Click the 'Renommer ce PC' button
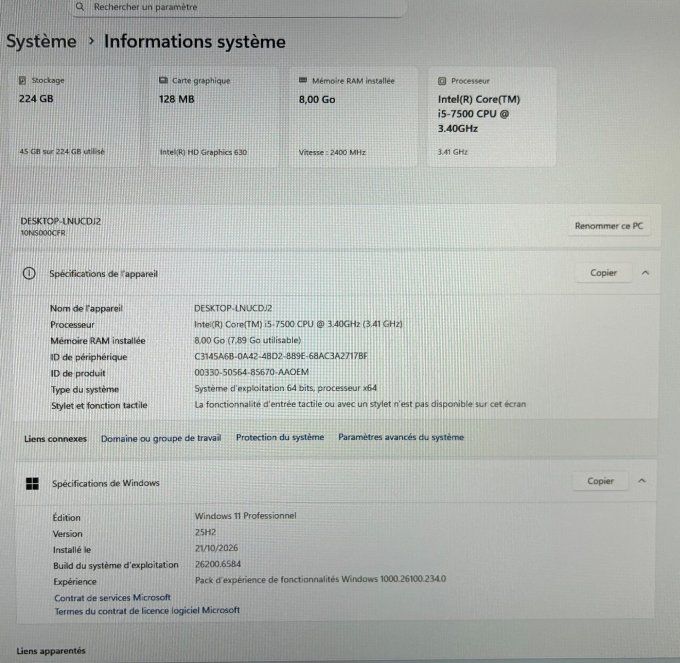Viewport: 680px width, 663px height. [x=609, y=226]
